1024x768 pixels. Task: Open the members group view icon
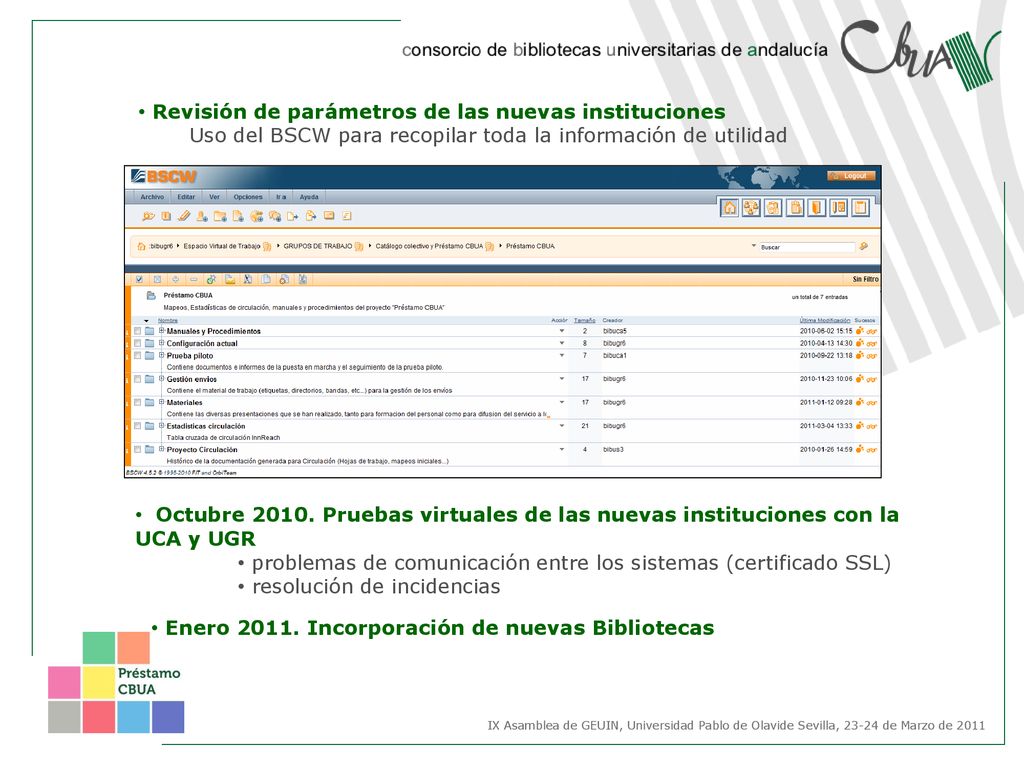pyautogui.click(x=751, y=208)
